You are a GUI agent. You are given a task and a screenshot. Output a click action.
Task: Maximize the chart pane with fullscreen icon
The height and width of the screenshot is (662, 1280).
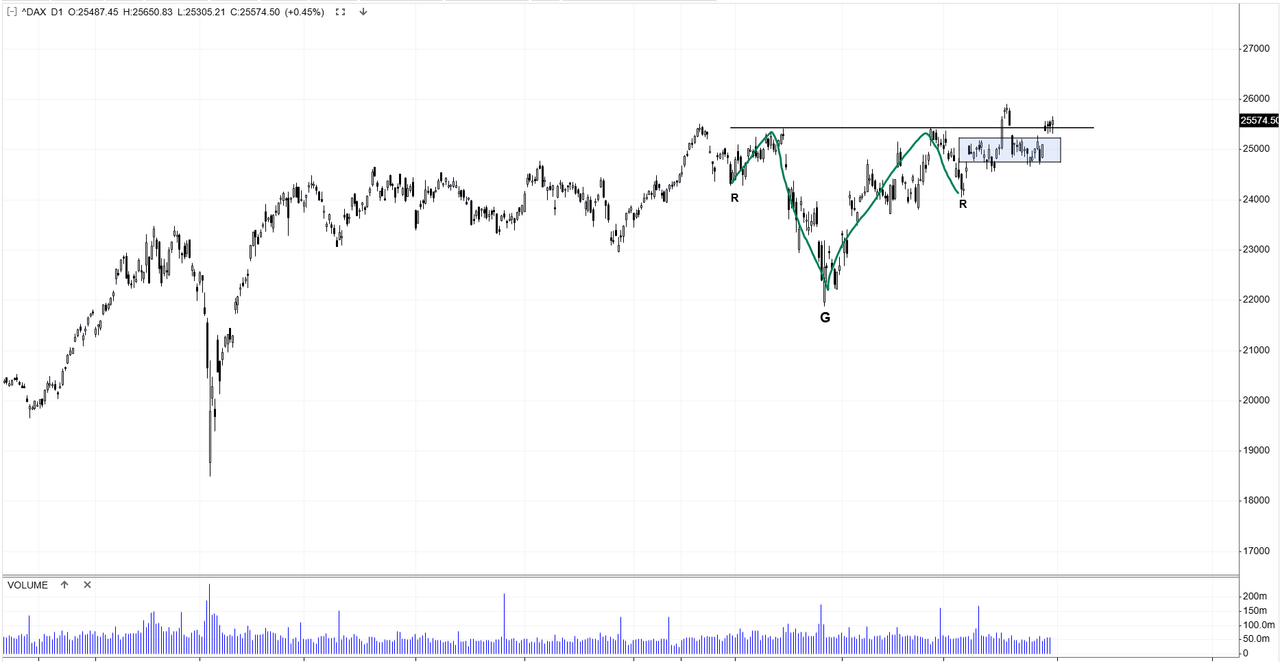tap(341, 12)
